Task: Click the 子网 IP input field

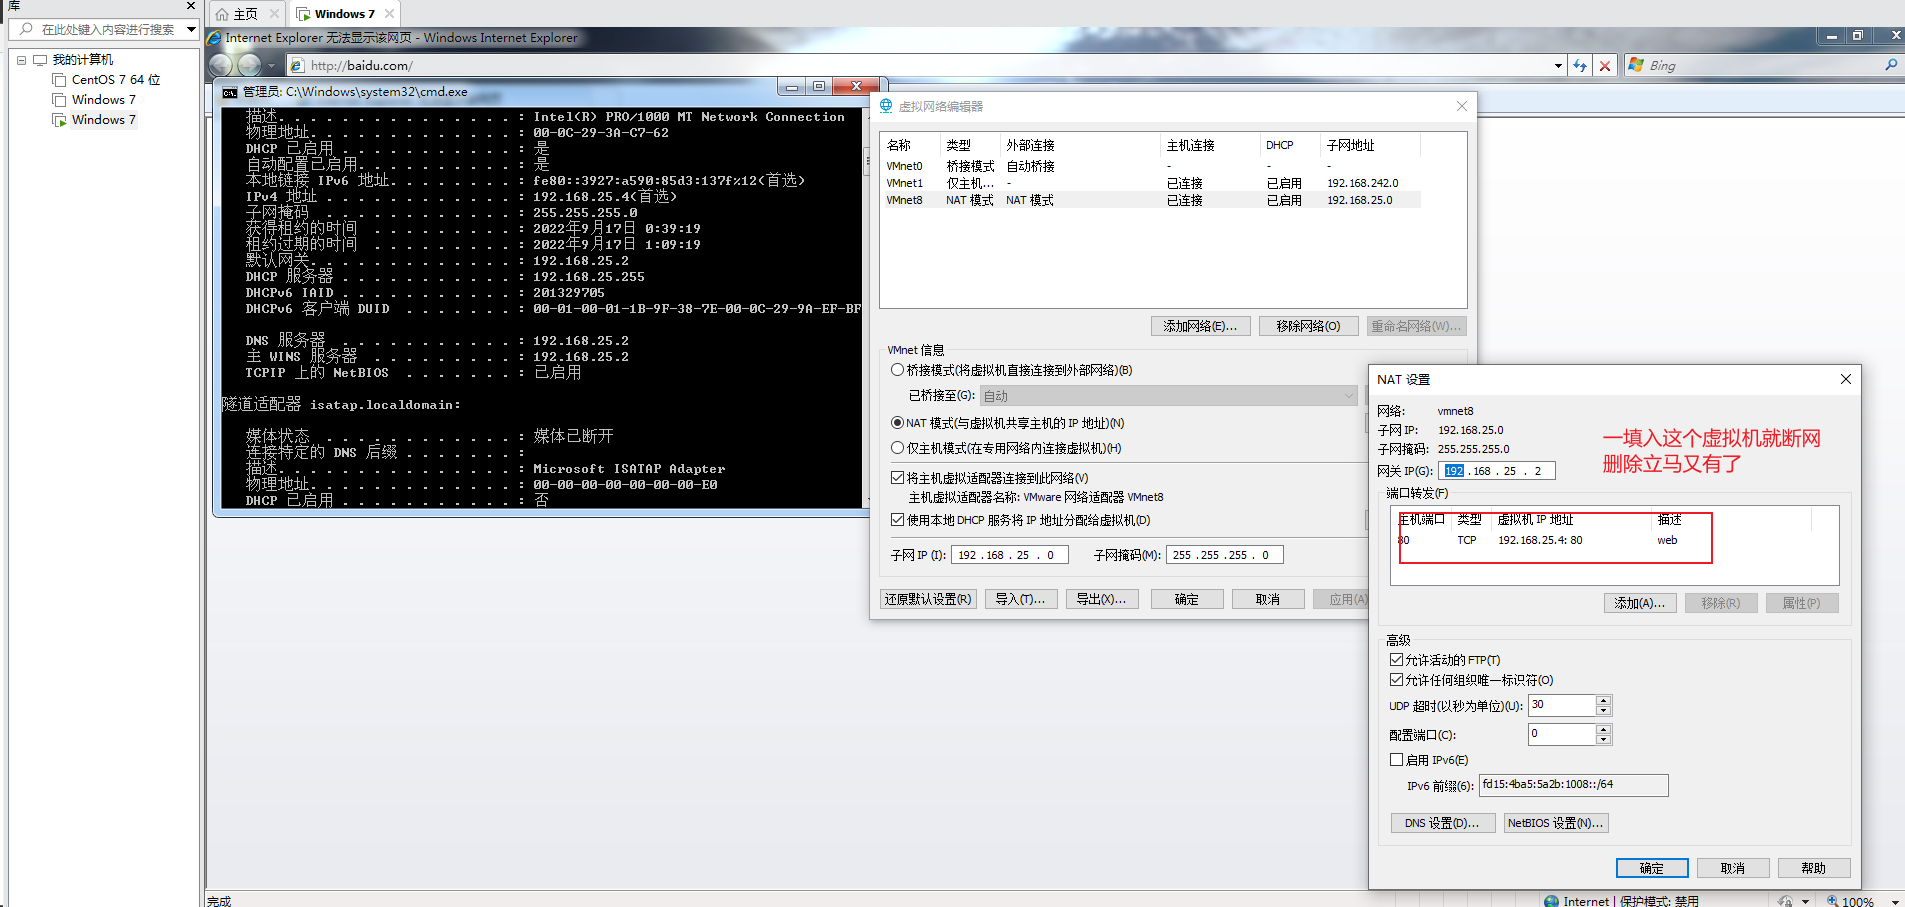Action: point(1010,555)
